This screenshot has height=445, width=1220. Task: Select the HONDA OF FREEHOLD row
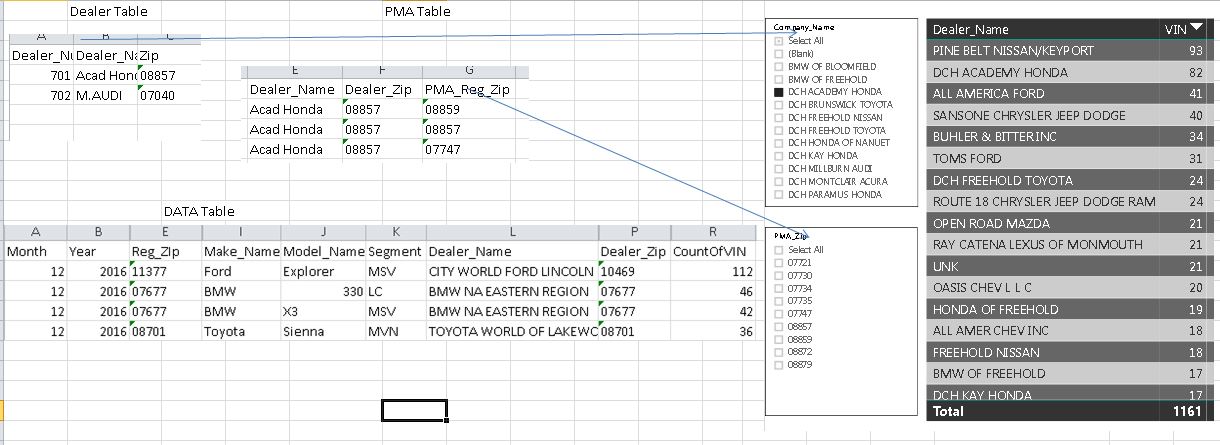(1069, 309)
